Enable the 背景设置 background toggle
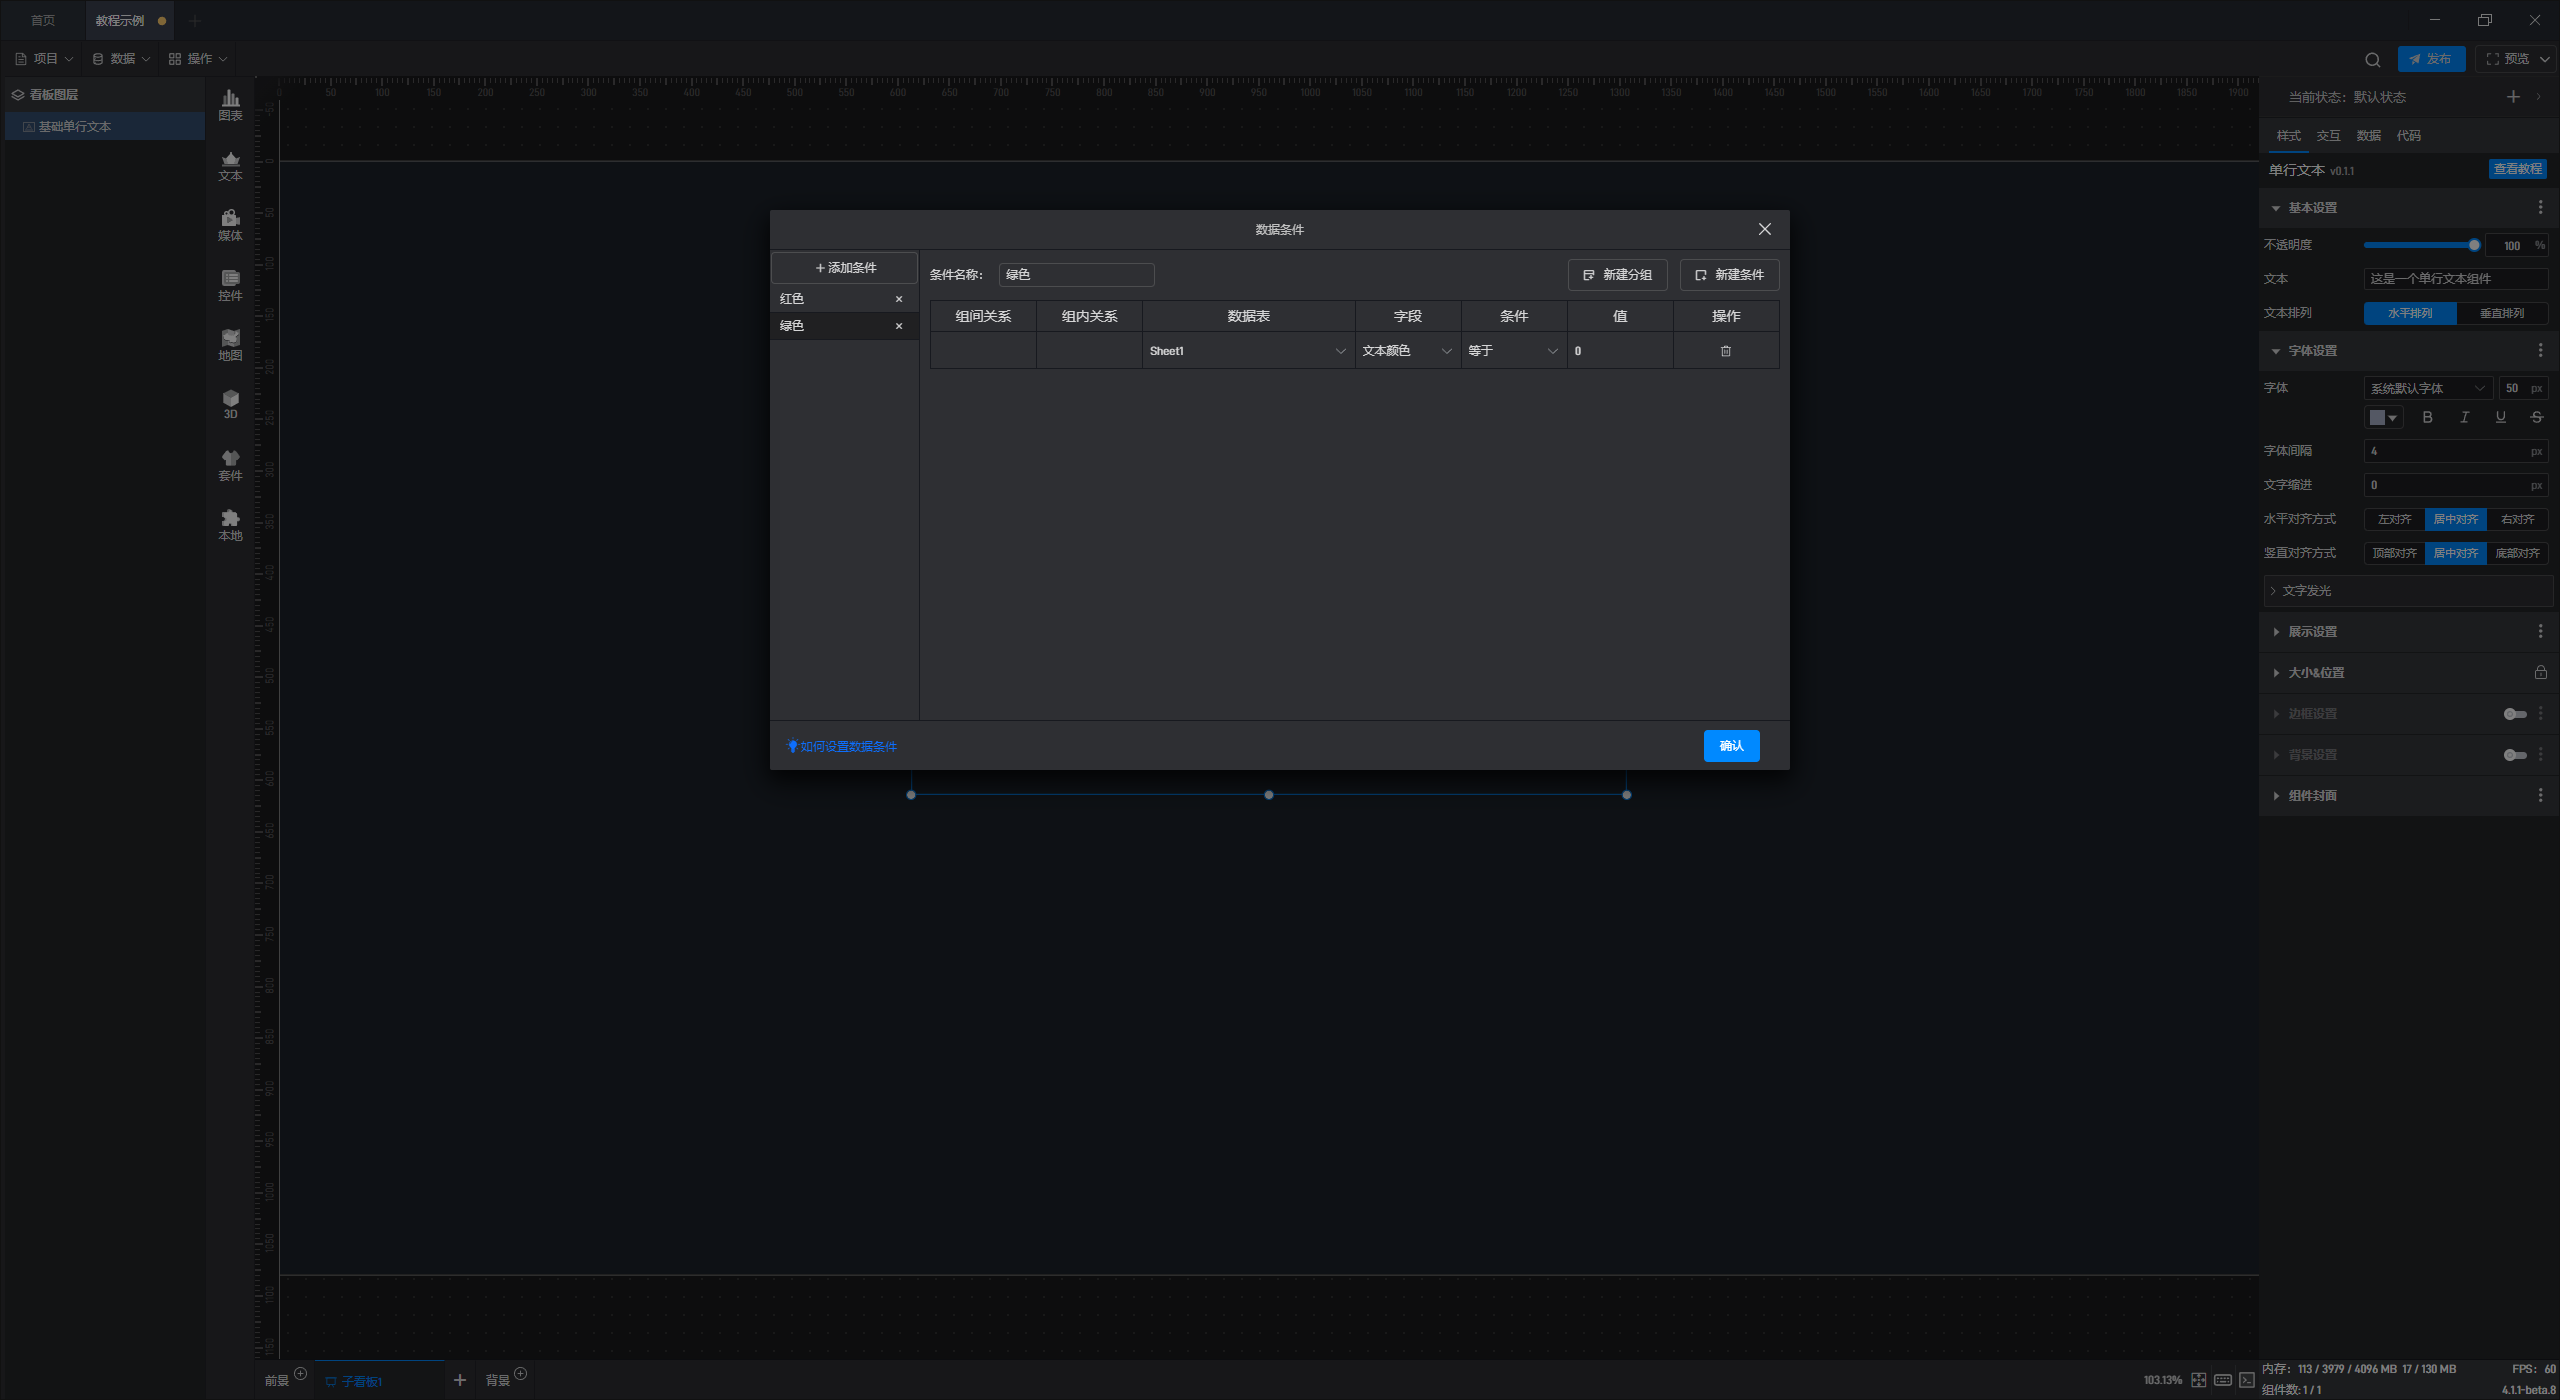2560x1400 pixels. pos(2514,755)
